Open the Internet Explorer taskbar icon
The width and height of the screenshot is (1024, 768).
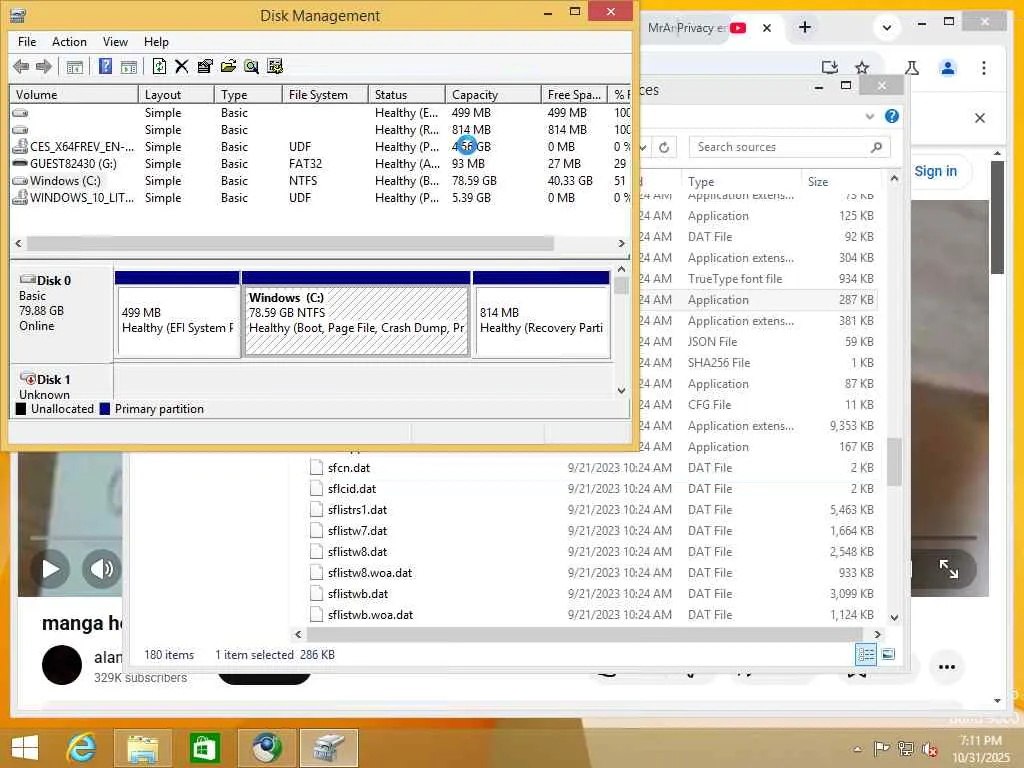[x=82, y=748]
